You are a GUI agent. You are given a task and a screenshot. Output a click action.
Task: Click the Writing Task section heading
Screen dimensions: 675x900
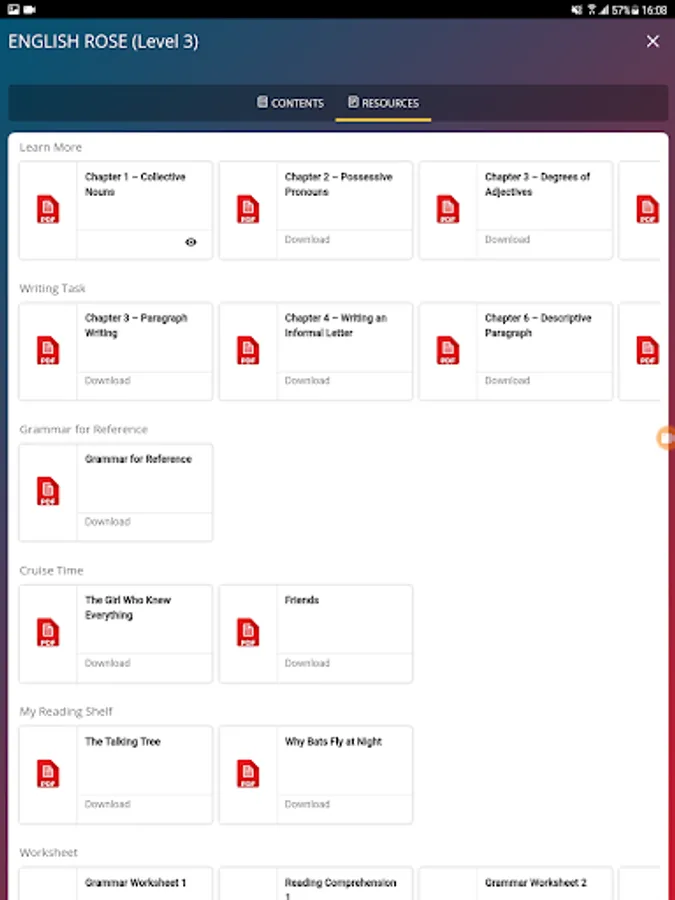52,289
